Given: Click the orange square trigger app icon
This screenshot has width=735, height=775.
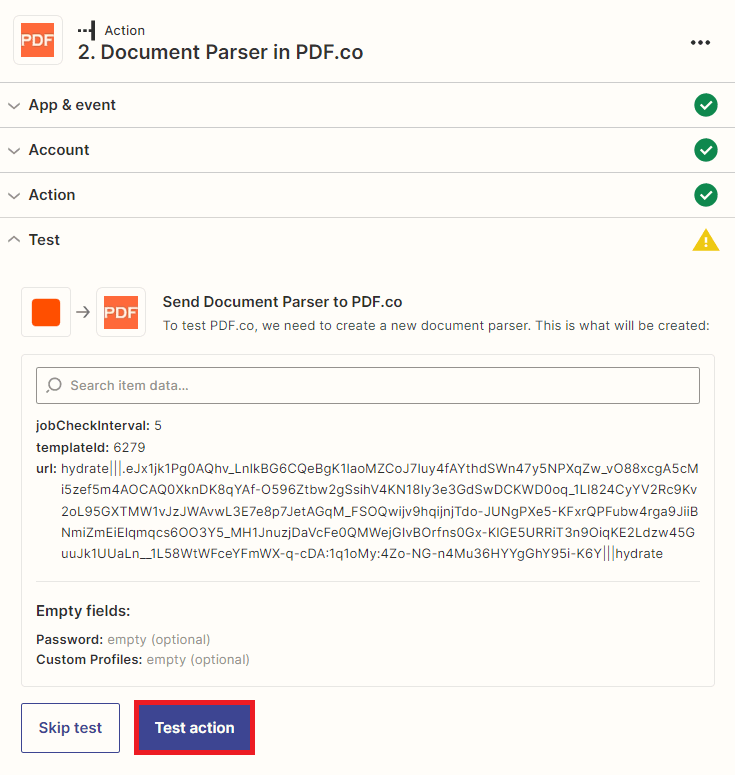Looking at the screenshot, I should 46,312.
